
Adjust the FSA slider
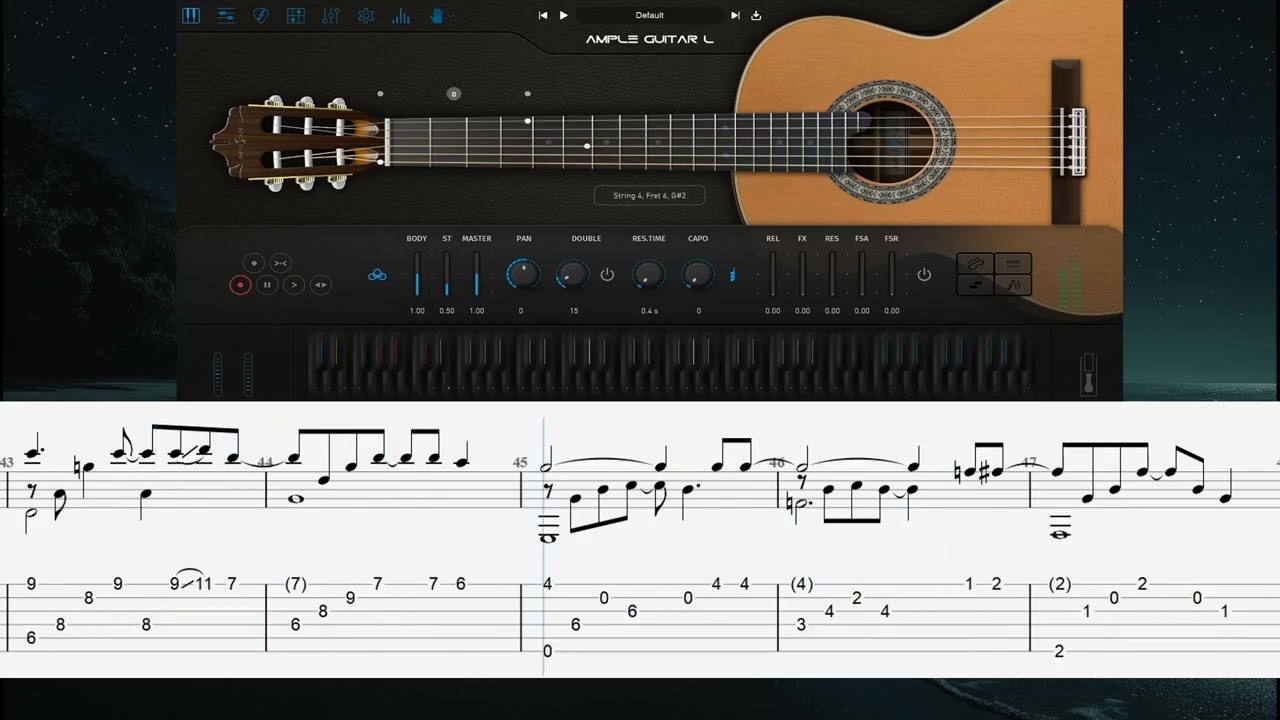pos(862,273)
